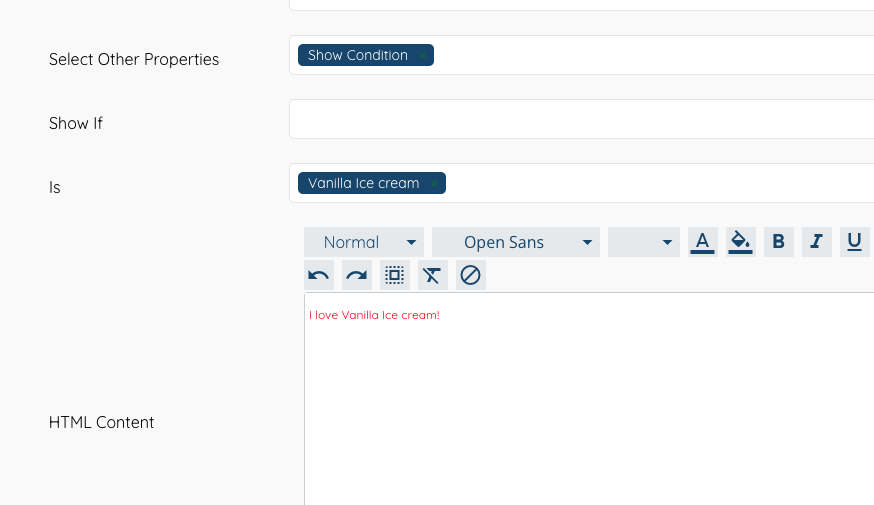
Task: Open the background fill color tool
Action: click(741, 242)
